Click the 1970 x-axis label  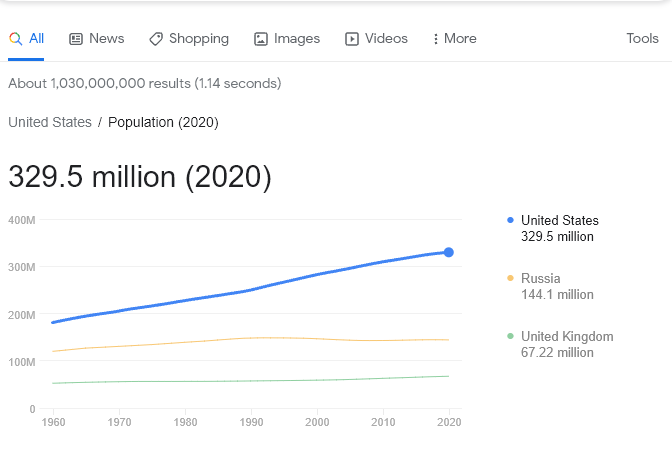pos(120,422)
